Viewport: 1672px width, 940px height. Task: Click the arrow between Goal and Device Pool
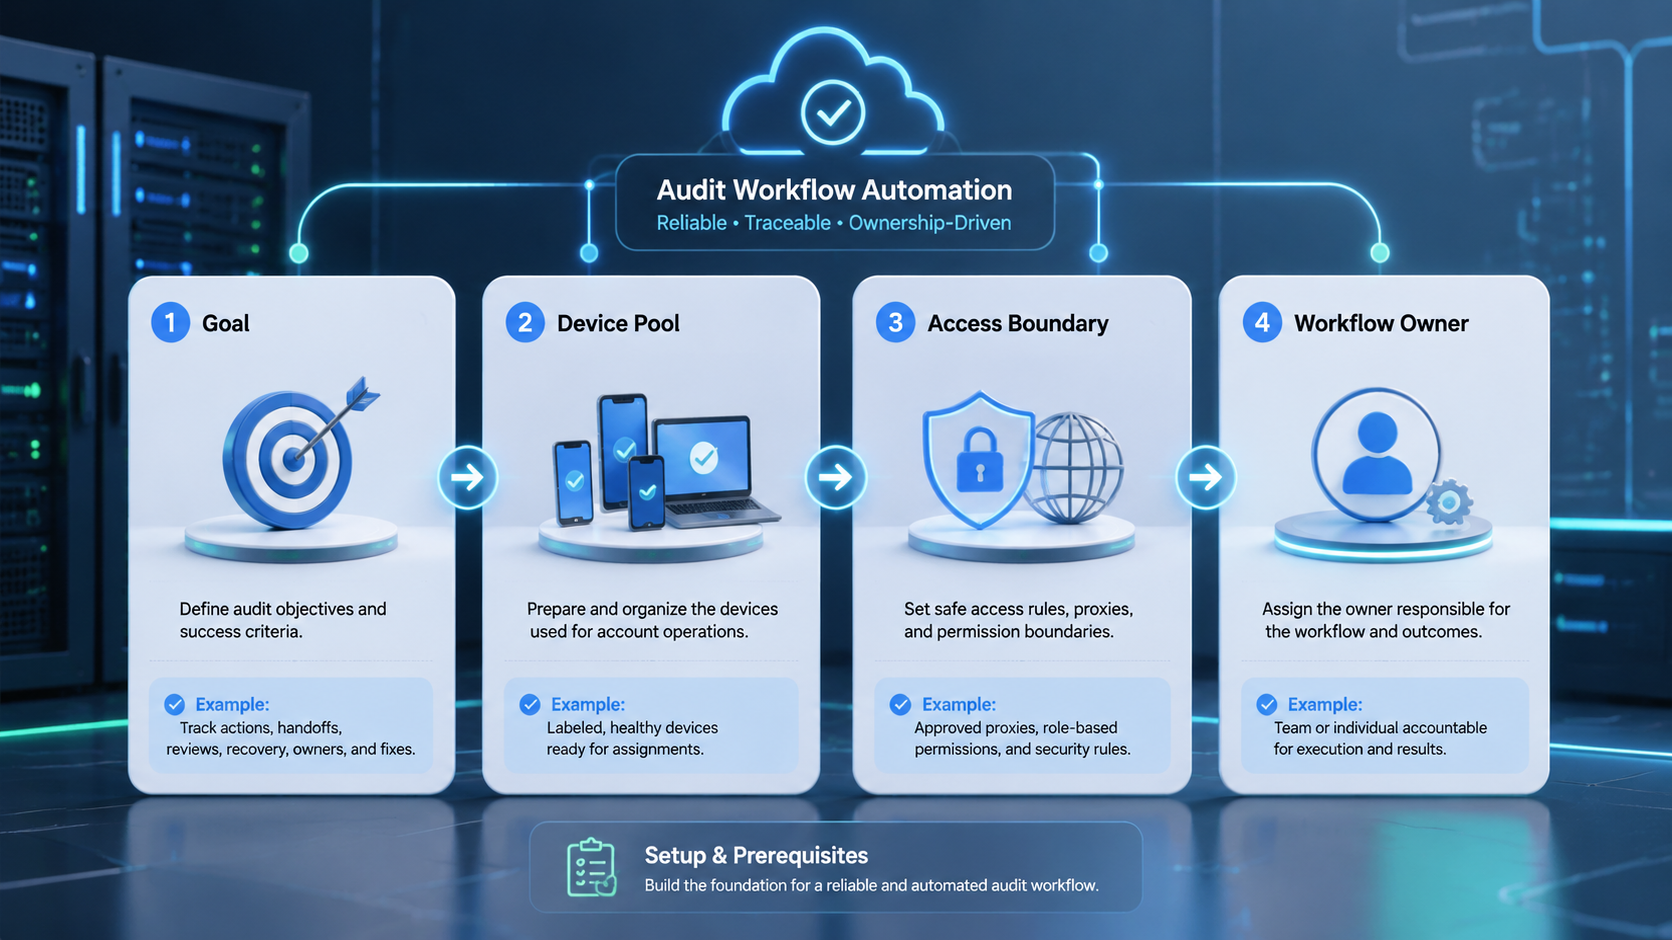click(467, 477)
